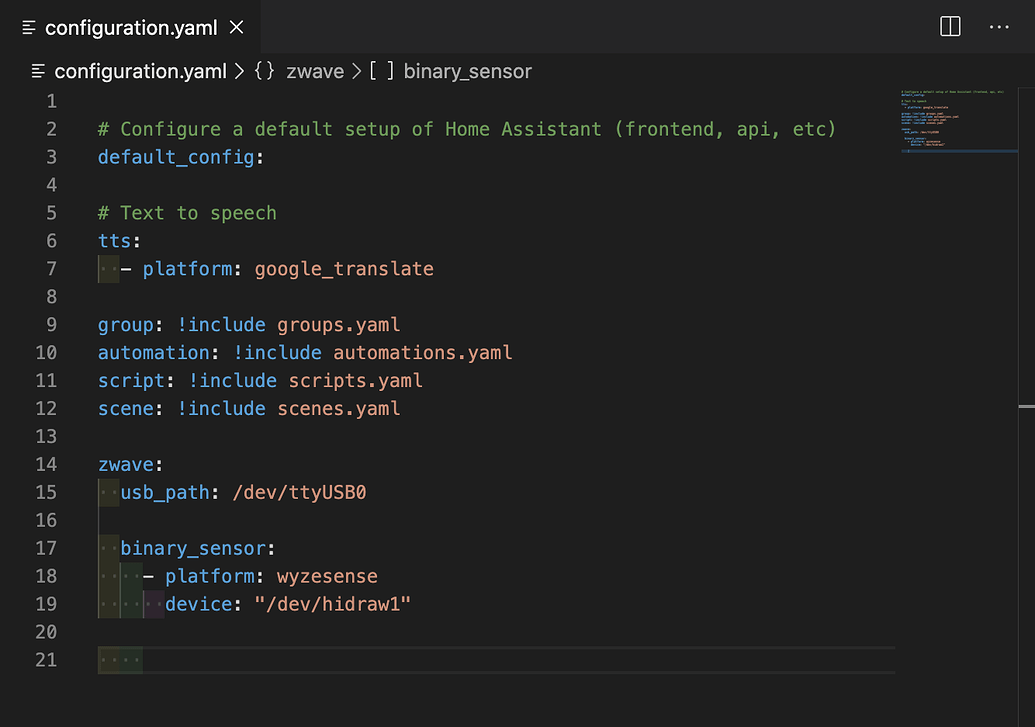Open the binary_sensor breadcrumb dropdown
The image size is (1035, 727).
point(467,71)
